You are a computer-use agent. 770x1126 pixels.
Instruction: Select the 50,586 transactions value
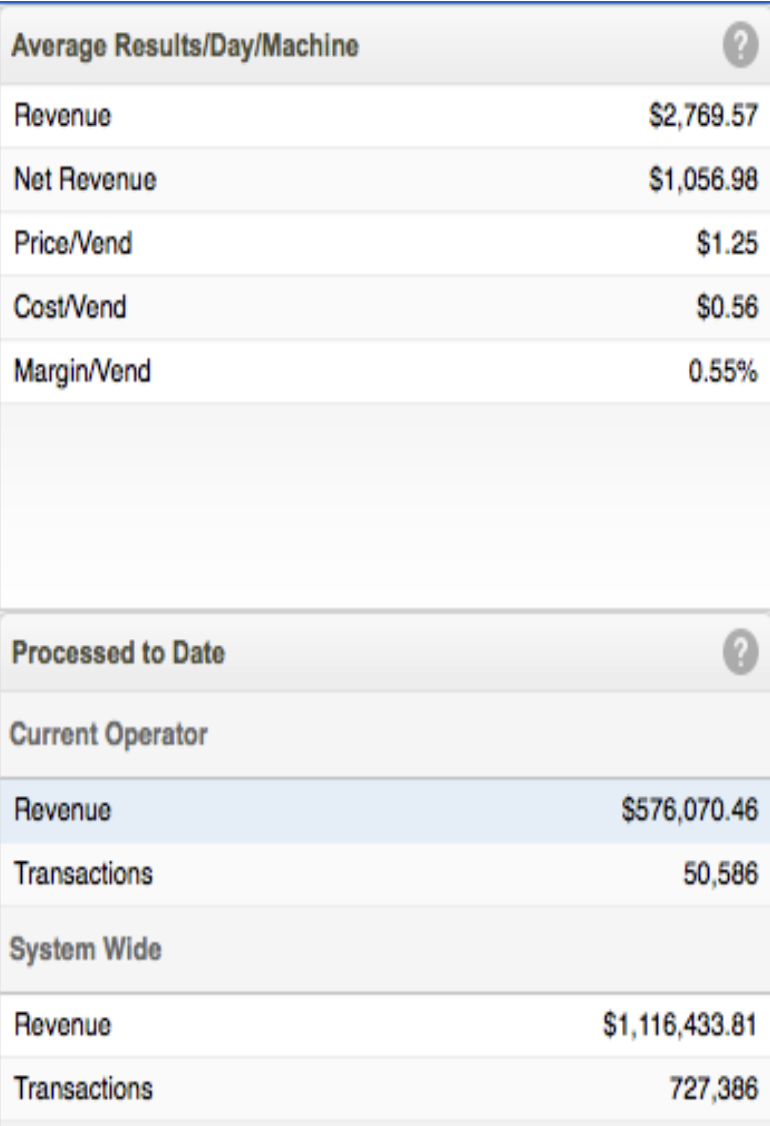click(x=720, y=874)
